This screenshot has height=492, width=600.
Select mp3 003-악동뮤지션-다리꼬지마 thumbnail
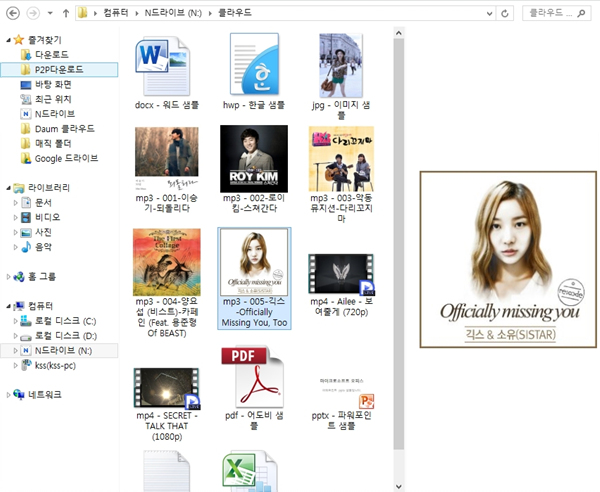point(341,159)
